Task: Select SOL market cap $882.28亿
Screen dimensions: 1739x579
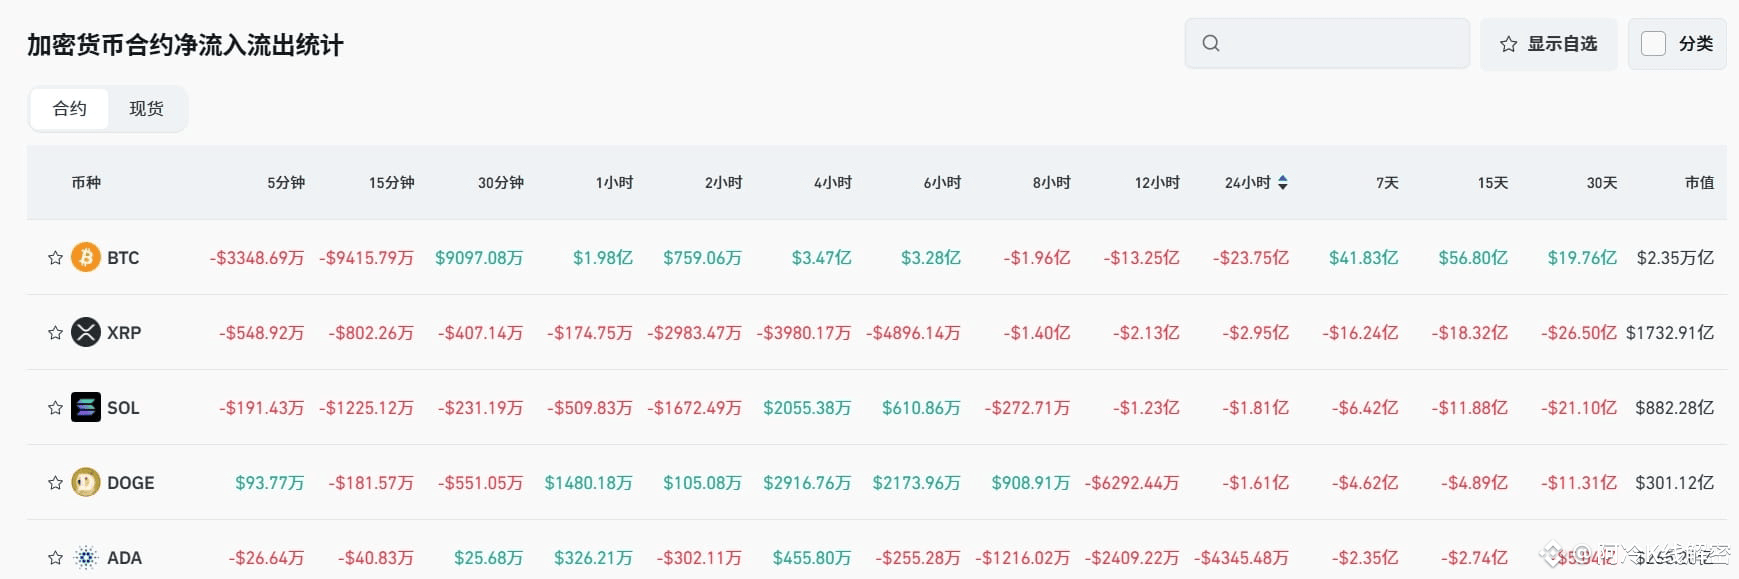Action: click(1675, 408)
